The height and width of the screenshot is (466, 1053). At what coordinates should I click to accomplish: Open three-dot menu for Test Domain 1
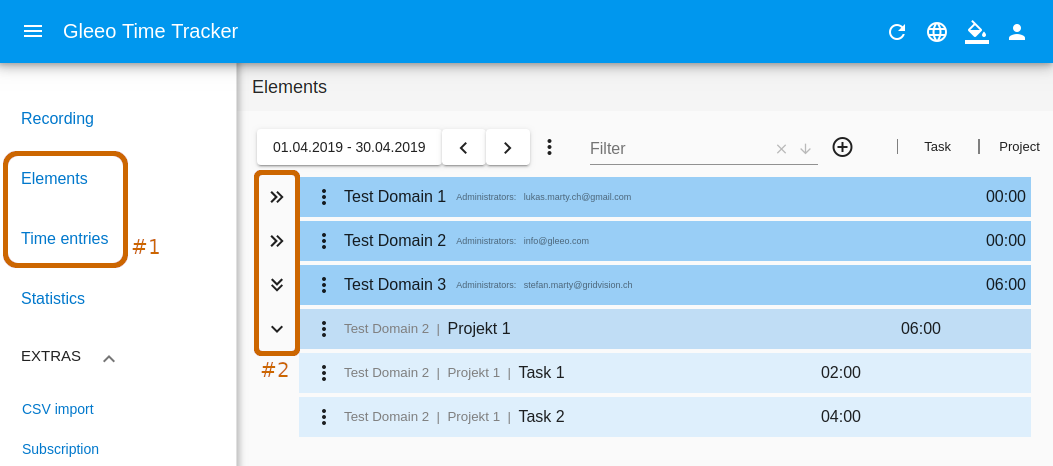(x=324, y=197)
